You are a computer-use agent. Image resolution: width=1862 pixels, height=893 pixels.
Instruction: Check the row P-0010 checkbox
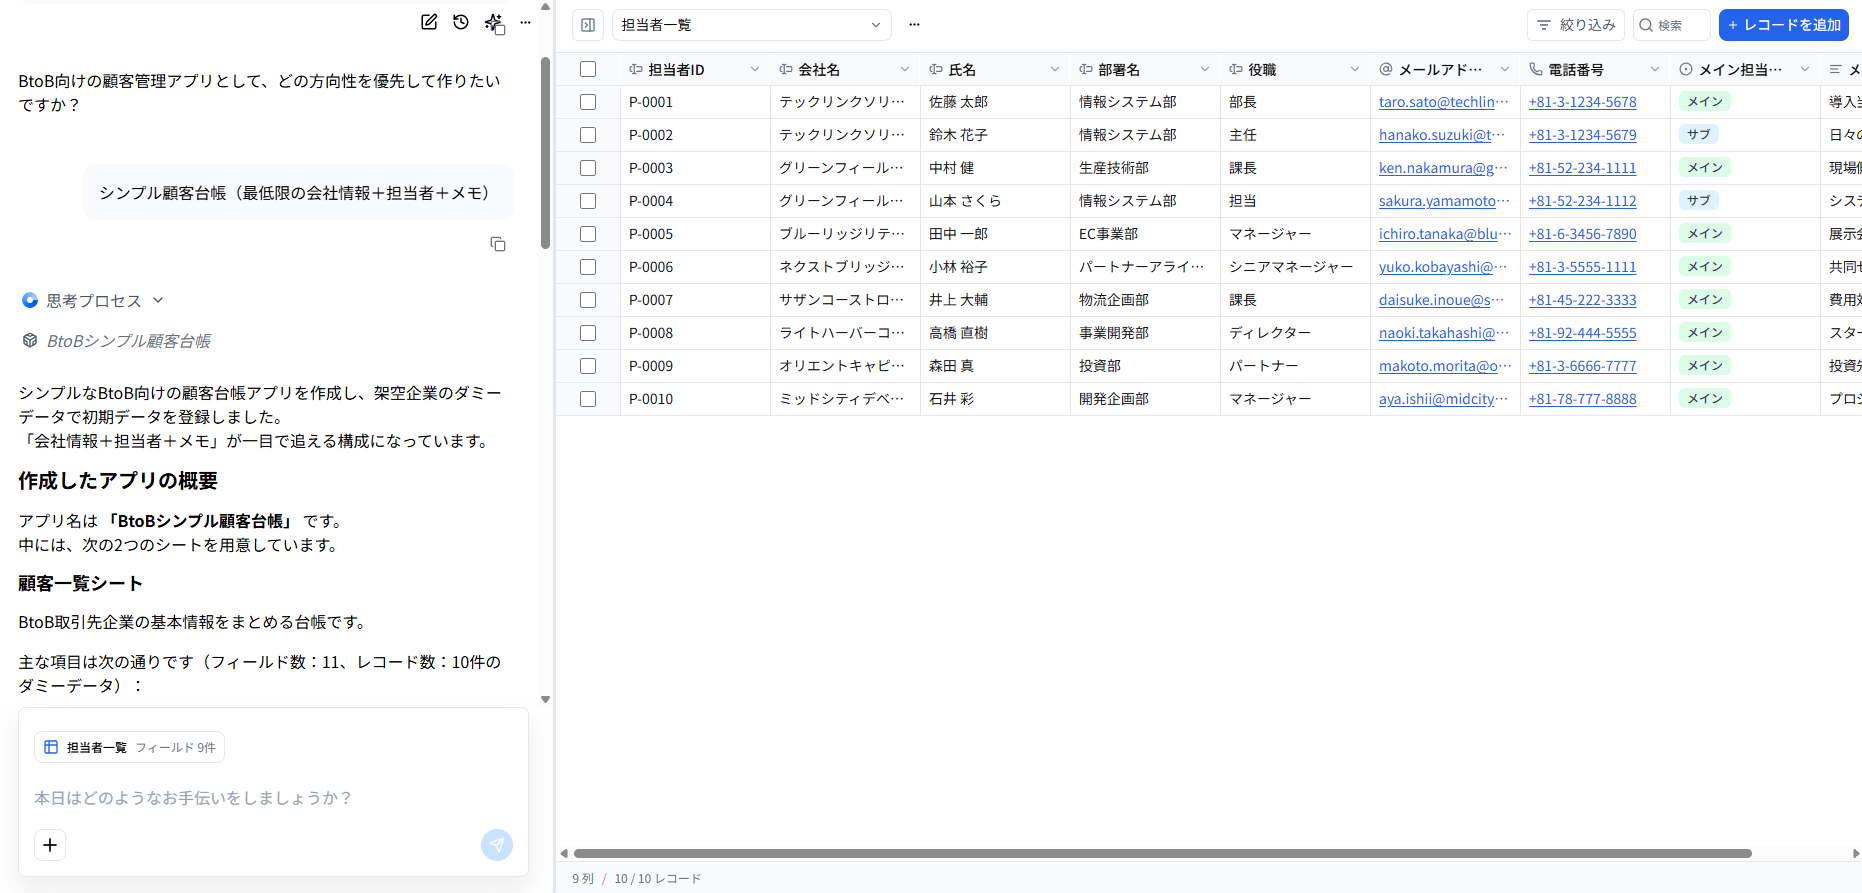click(x=588, y=399)
